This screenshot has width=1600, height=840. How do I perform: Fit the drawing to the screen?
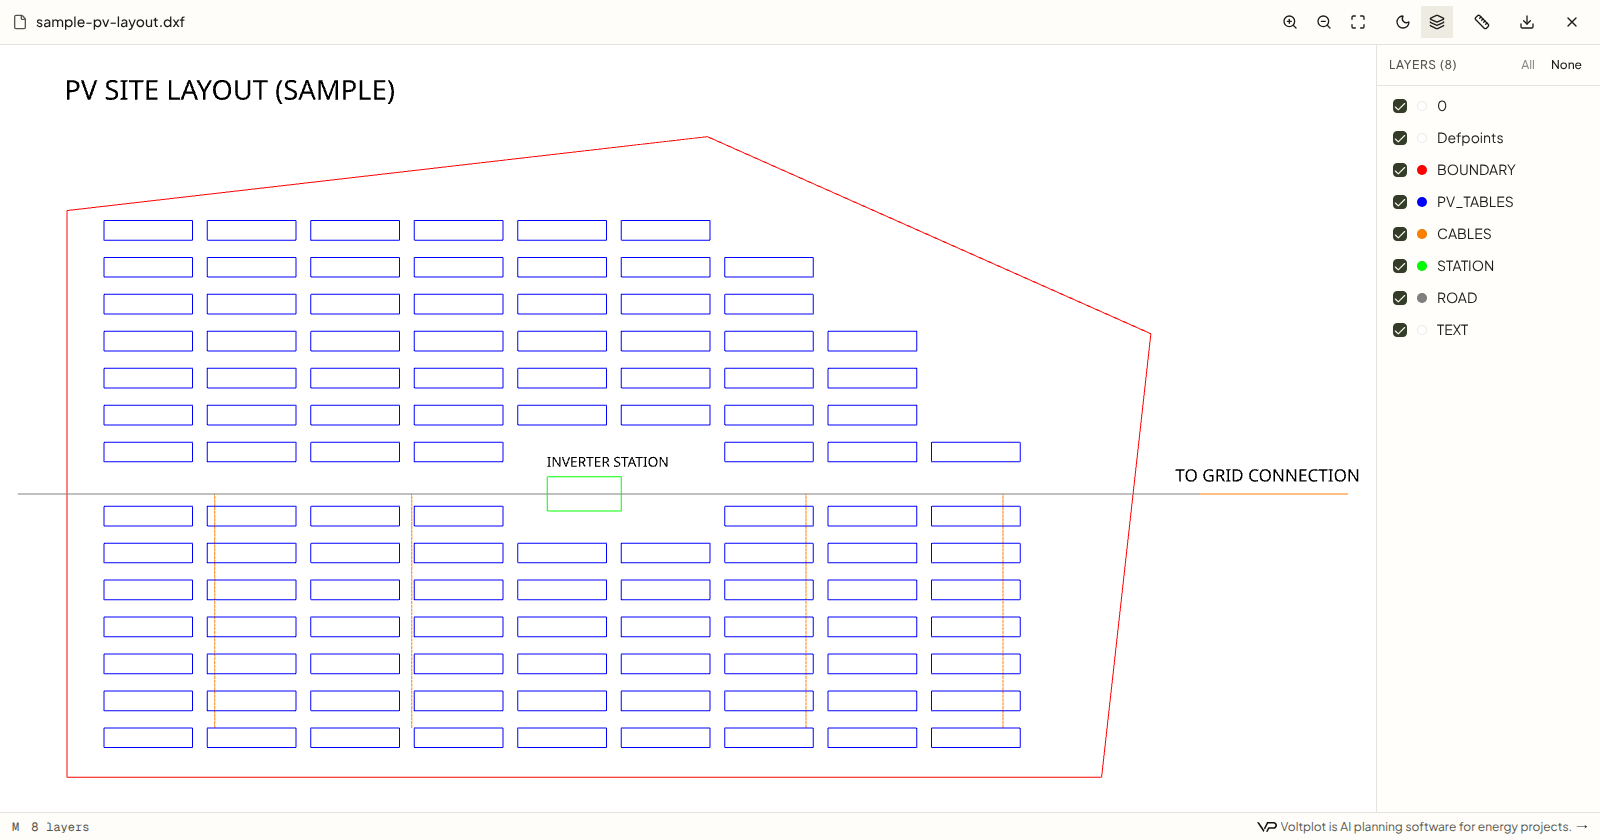1358,22
